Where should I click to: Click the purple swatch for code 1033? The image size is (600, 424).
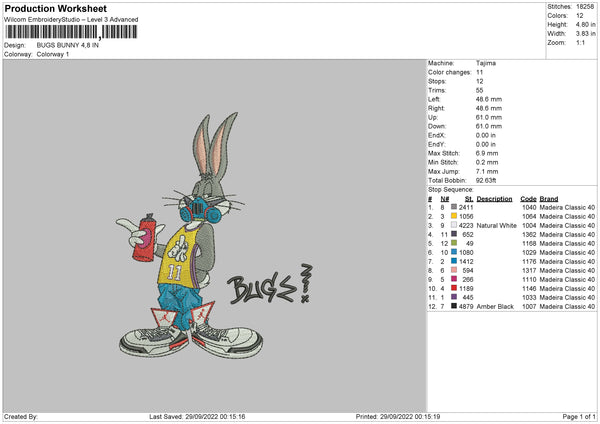click(x=454, y=297)
